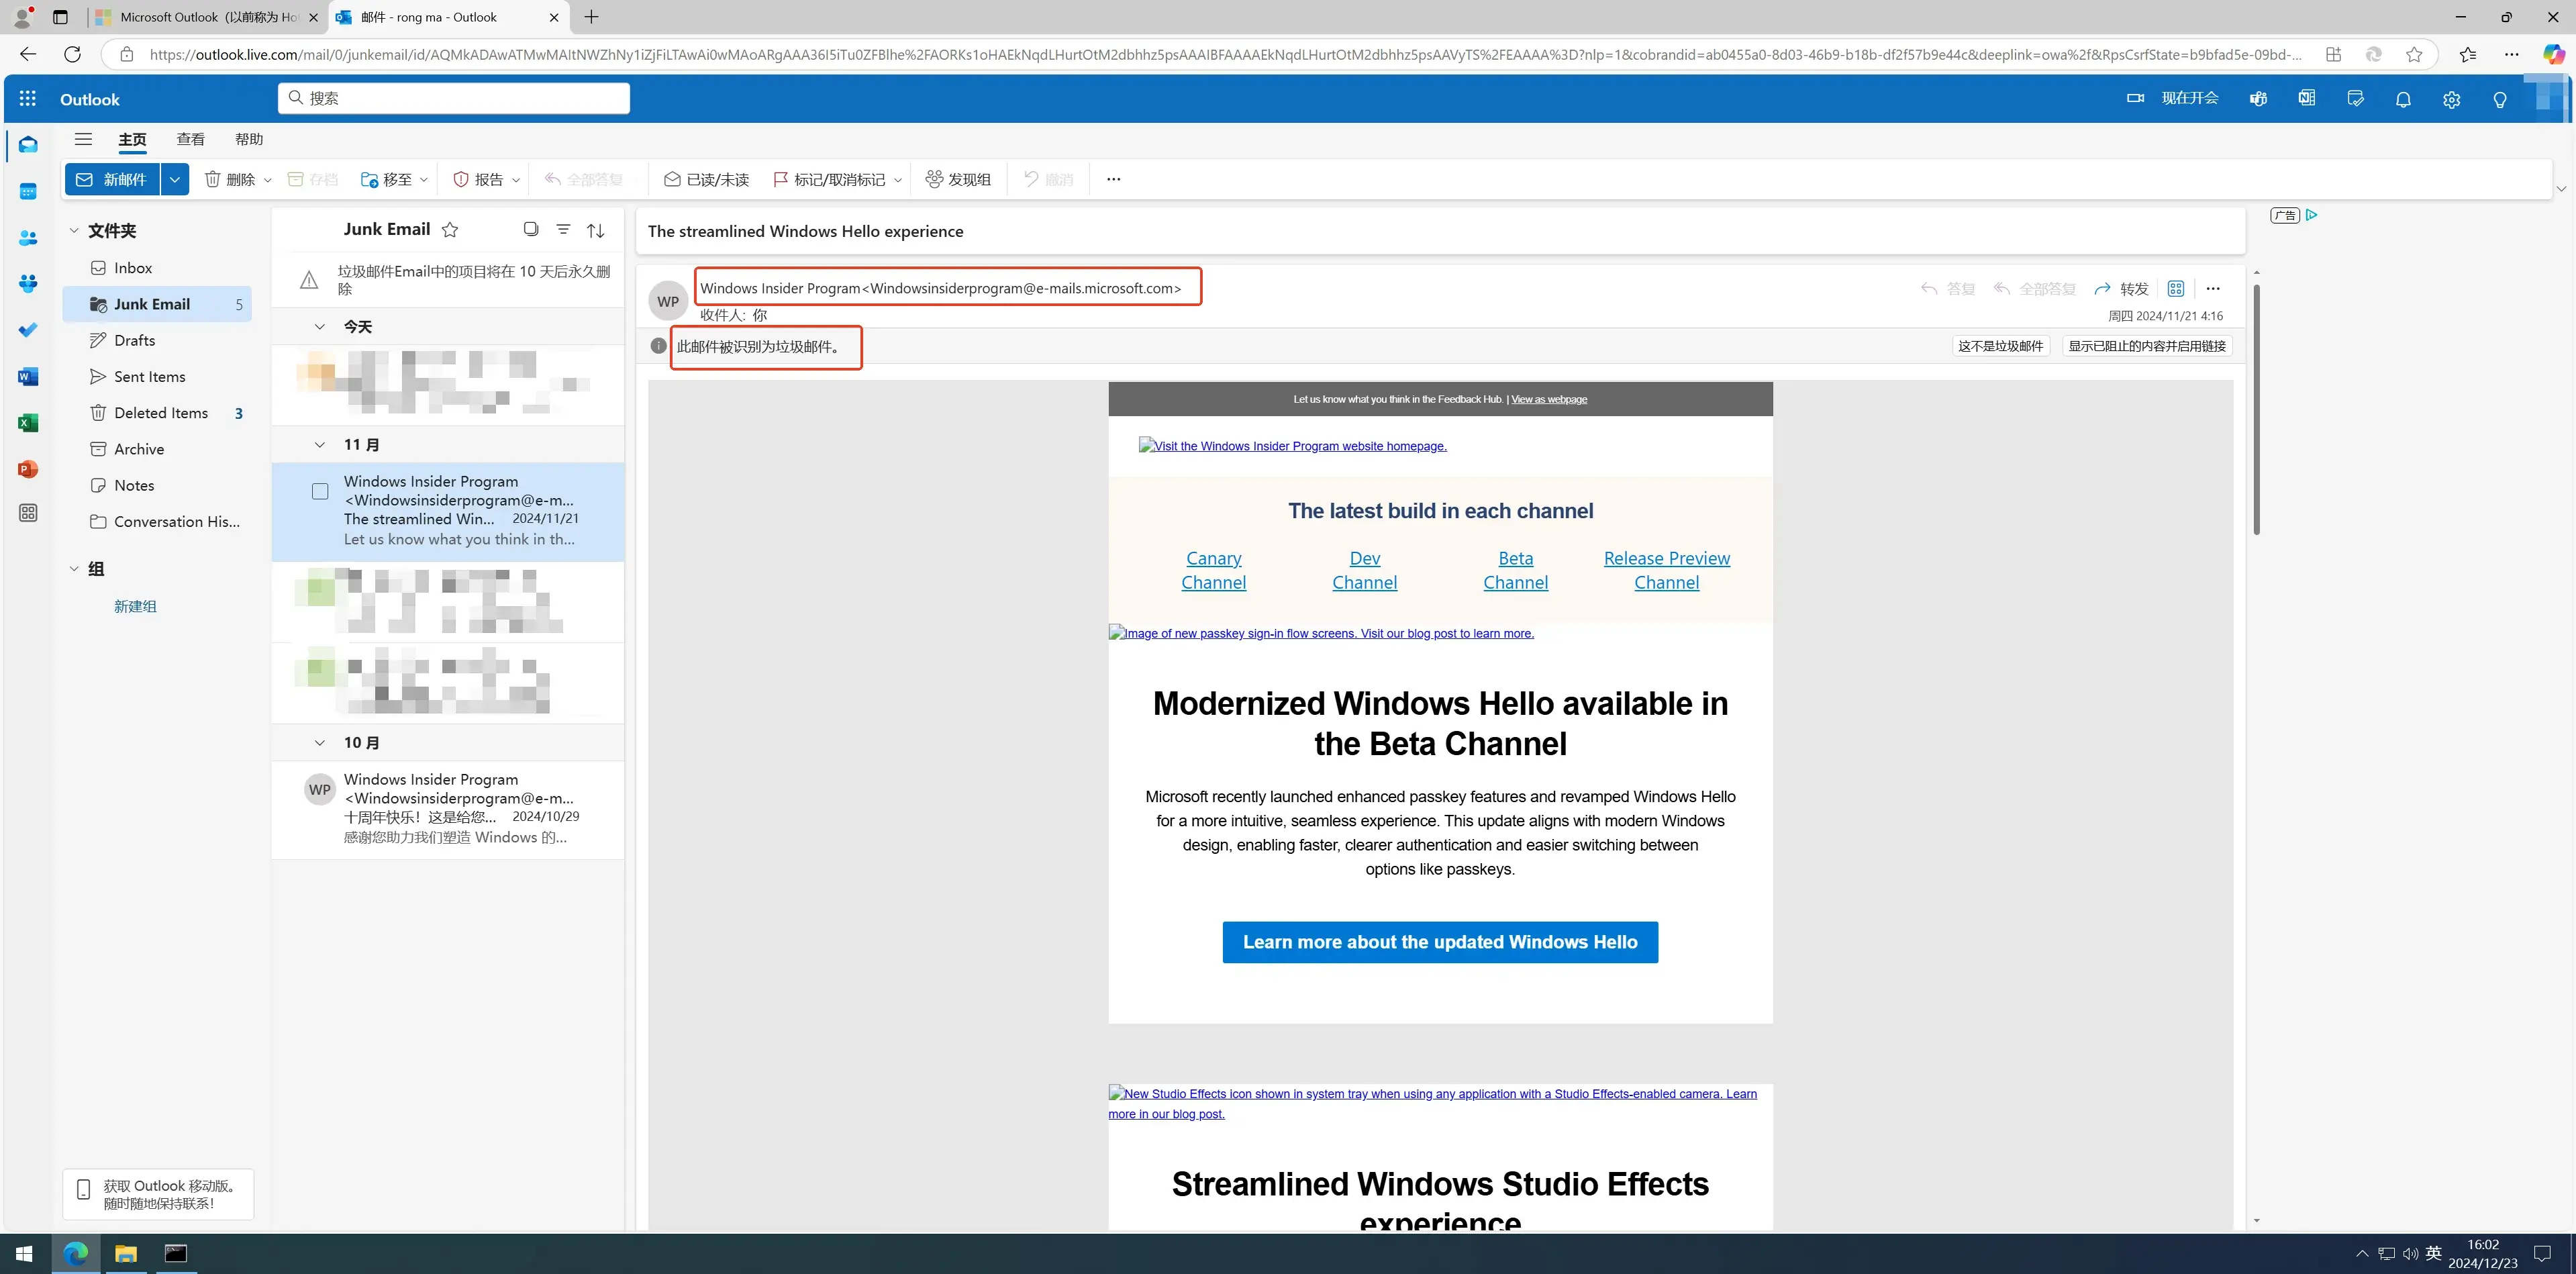Screen dimensions: 2576x1274
Task: Collapse the 文件夹 folders section
Action: [73, 230]
